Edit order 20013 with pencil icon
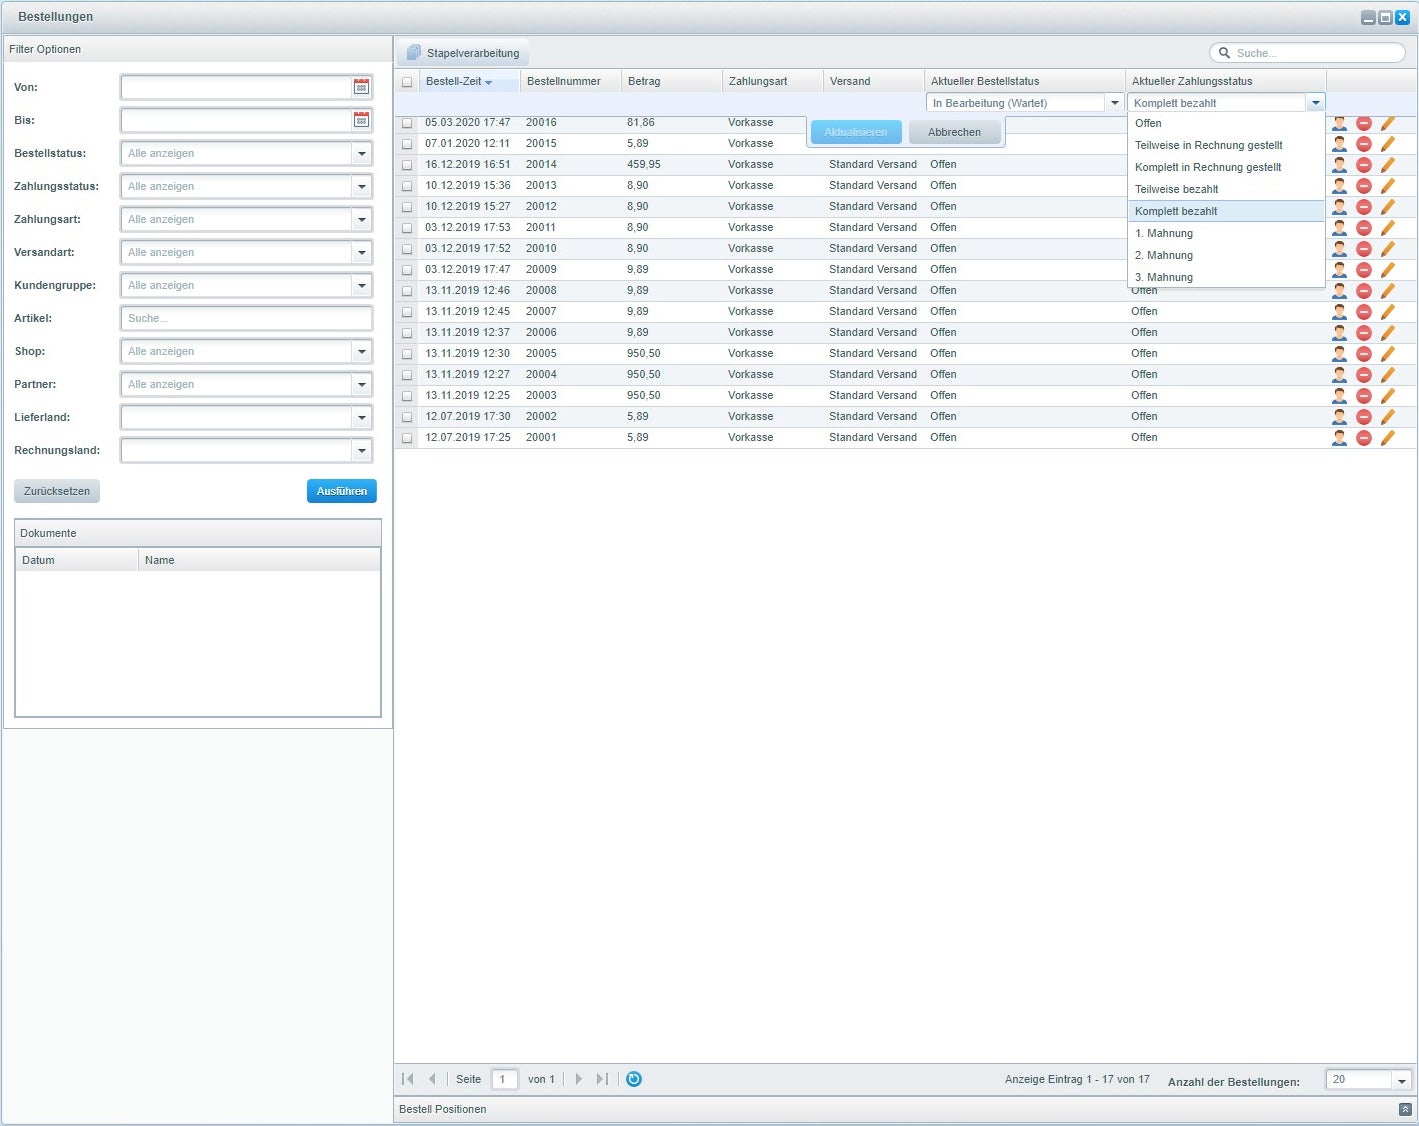Viewport: 1419px width, 1126px height. [1387, 186]
